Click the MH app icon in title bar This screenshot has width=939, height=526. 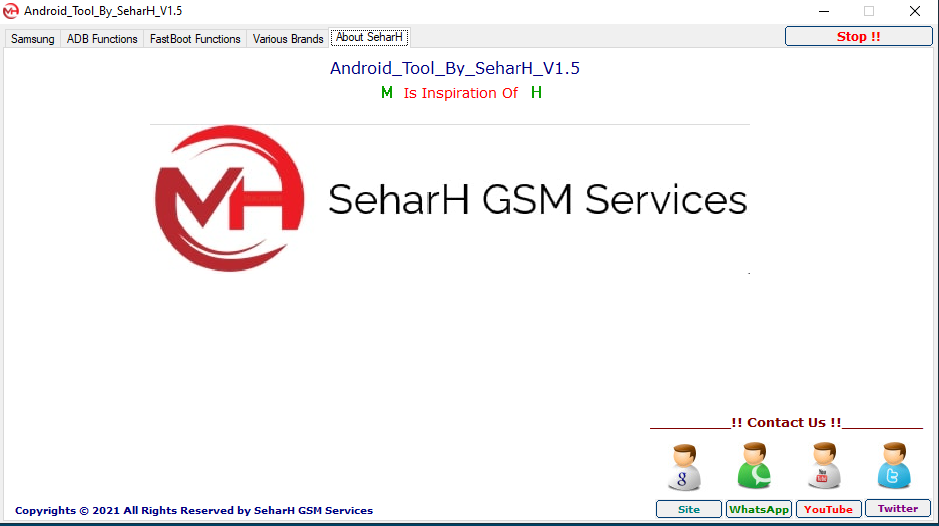point(11,11)
